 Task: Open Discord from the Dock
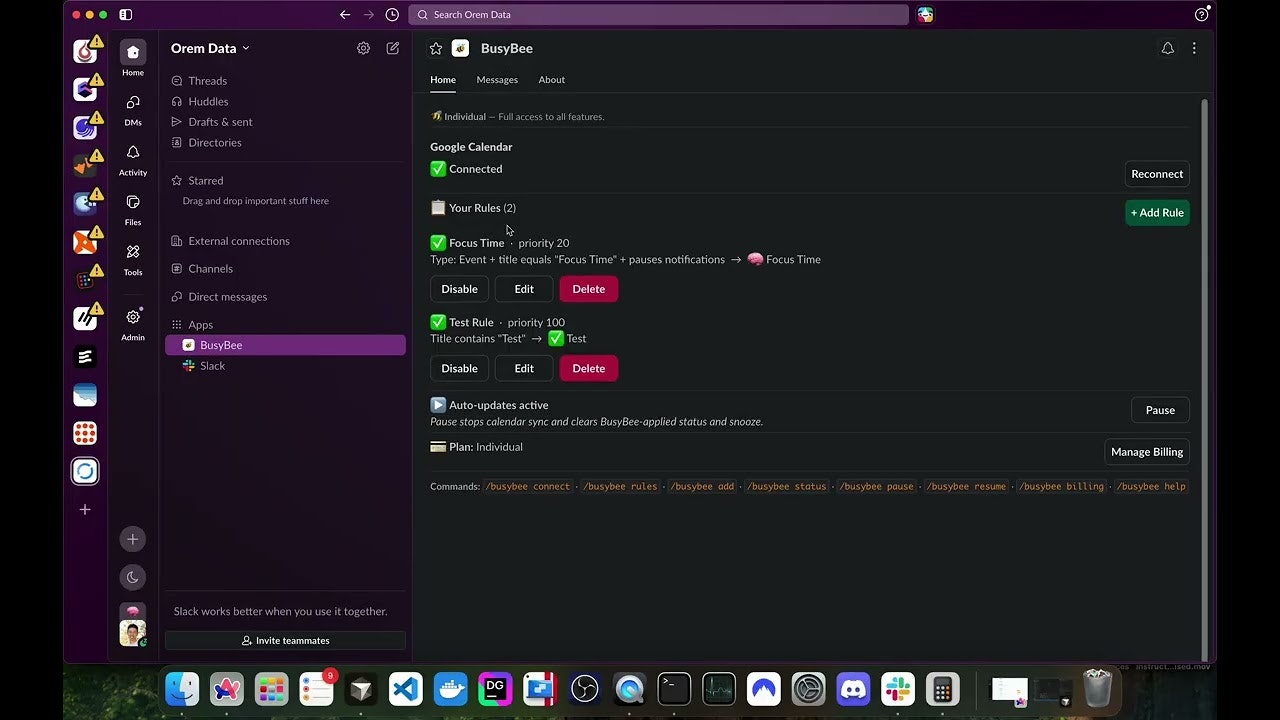[x=853, y=688]
